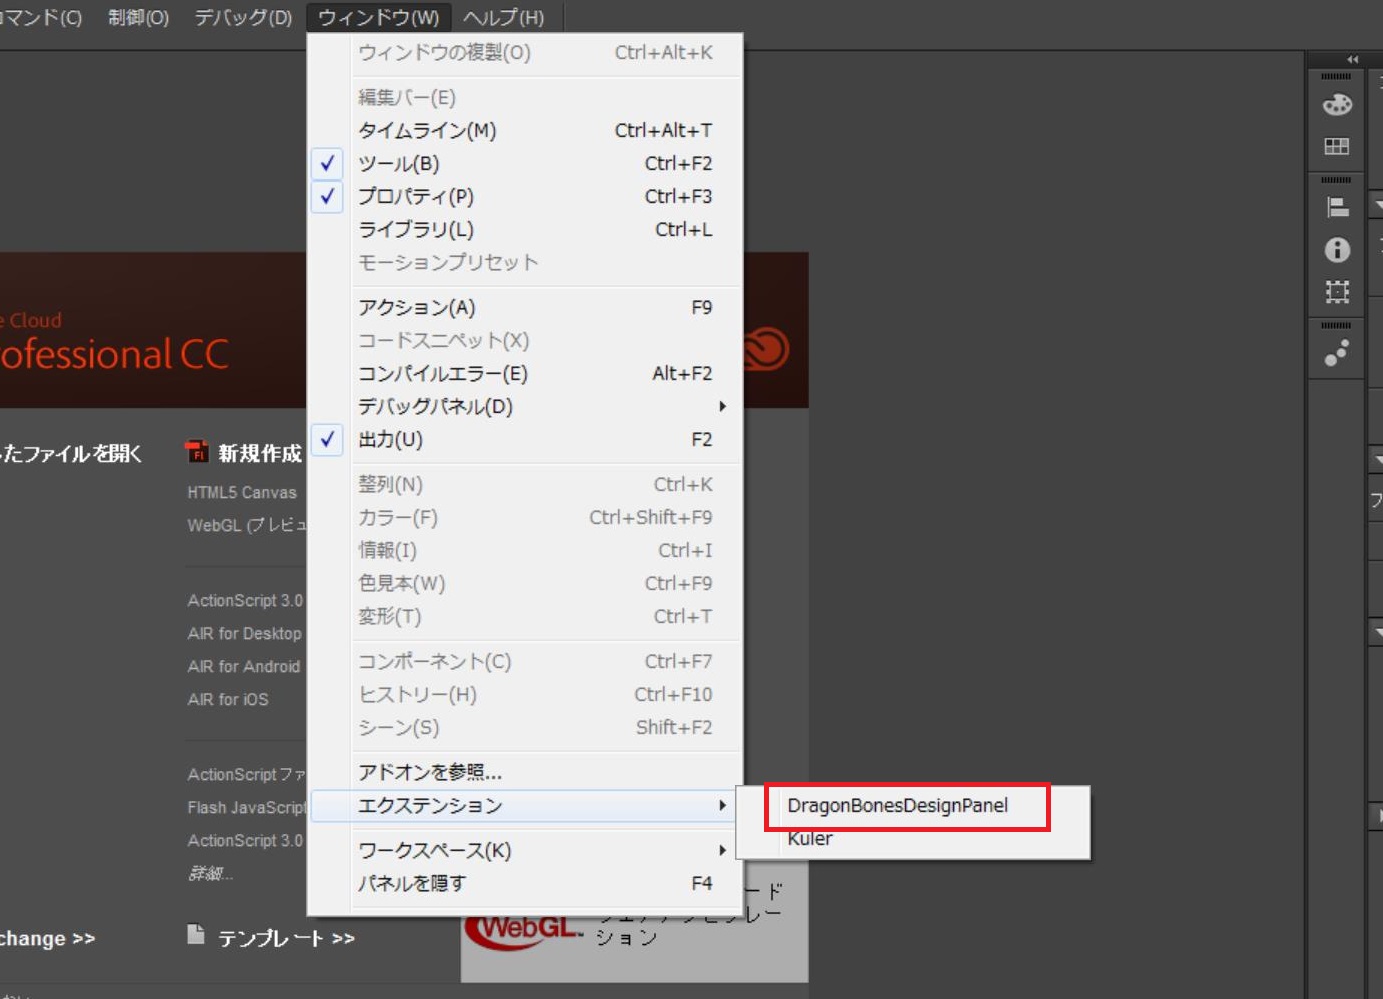Click the Creative Cloud logo icon
This screenshot has height=999, width=1383.
pos(766,349)
